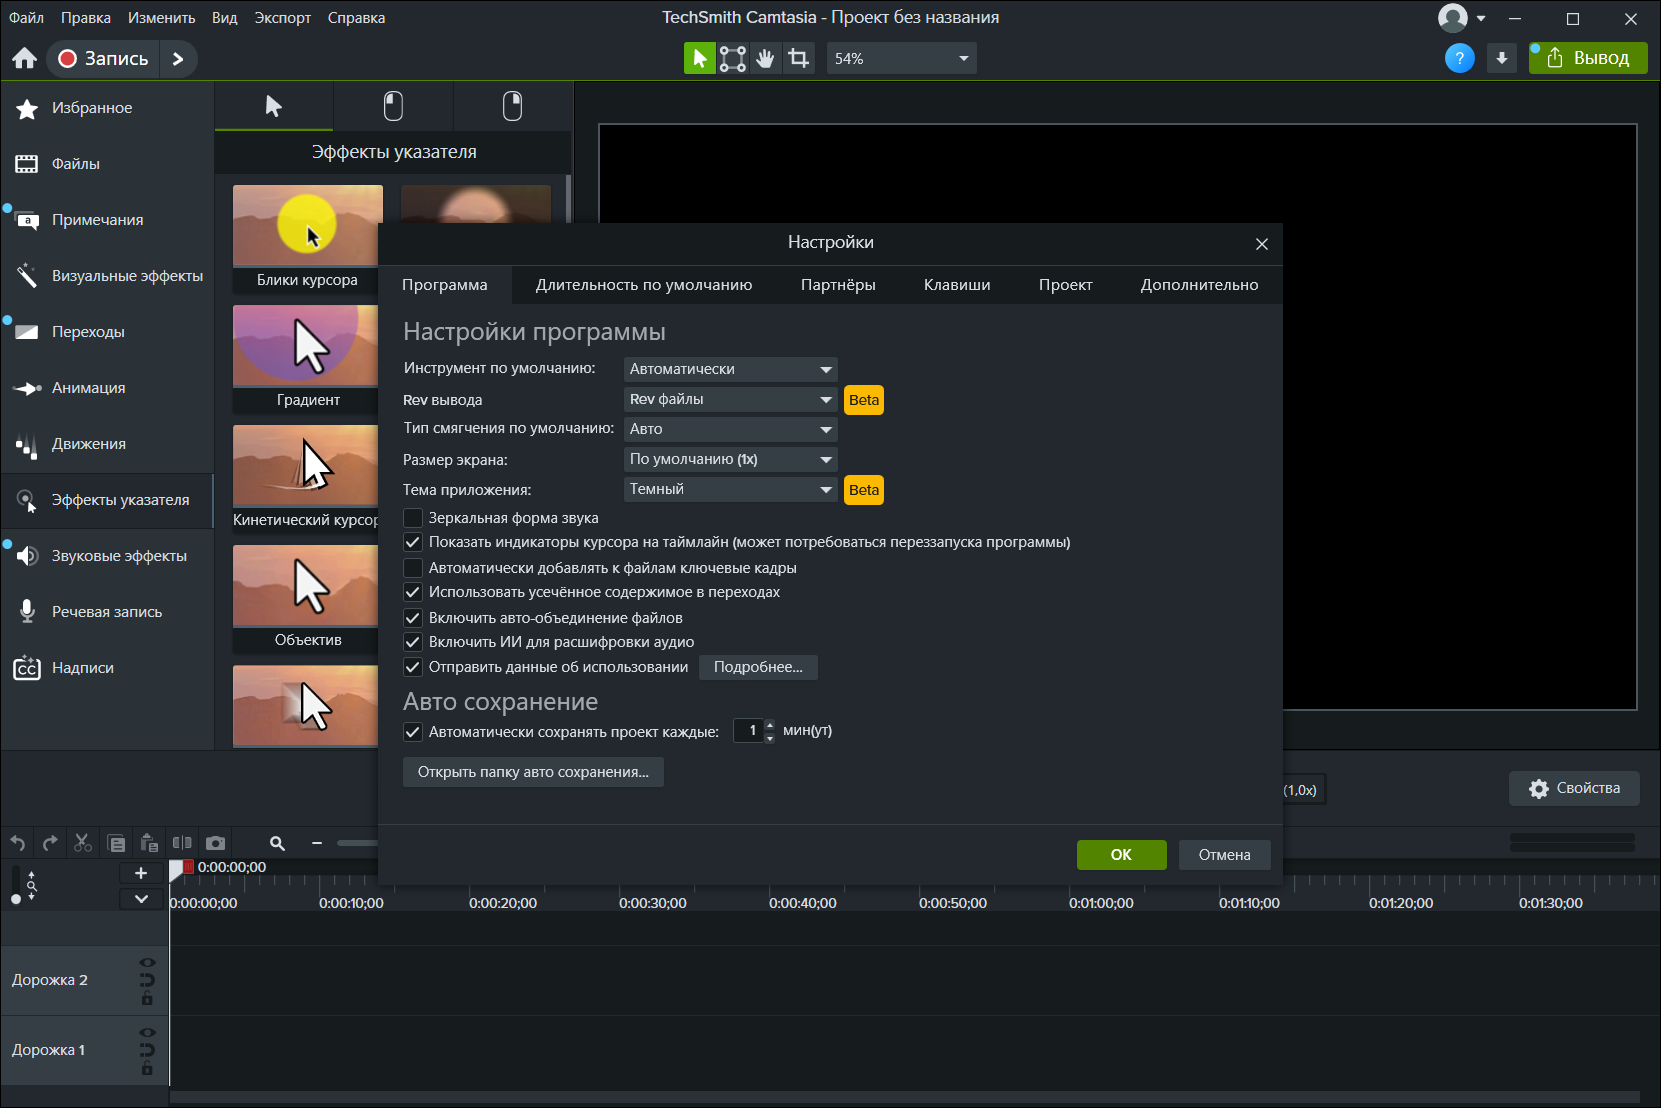Activate the pan hand tool

point(765,58)
